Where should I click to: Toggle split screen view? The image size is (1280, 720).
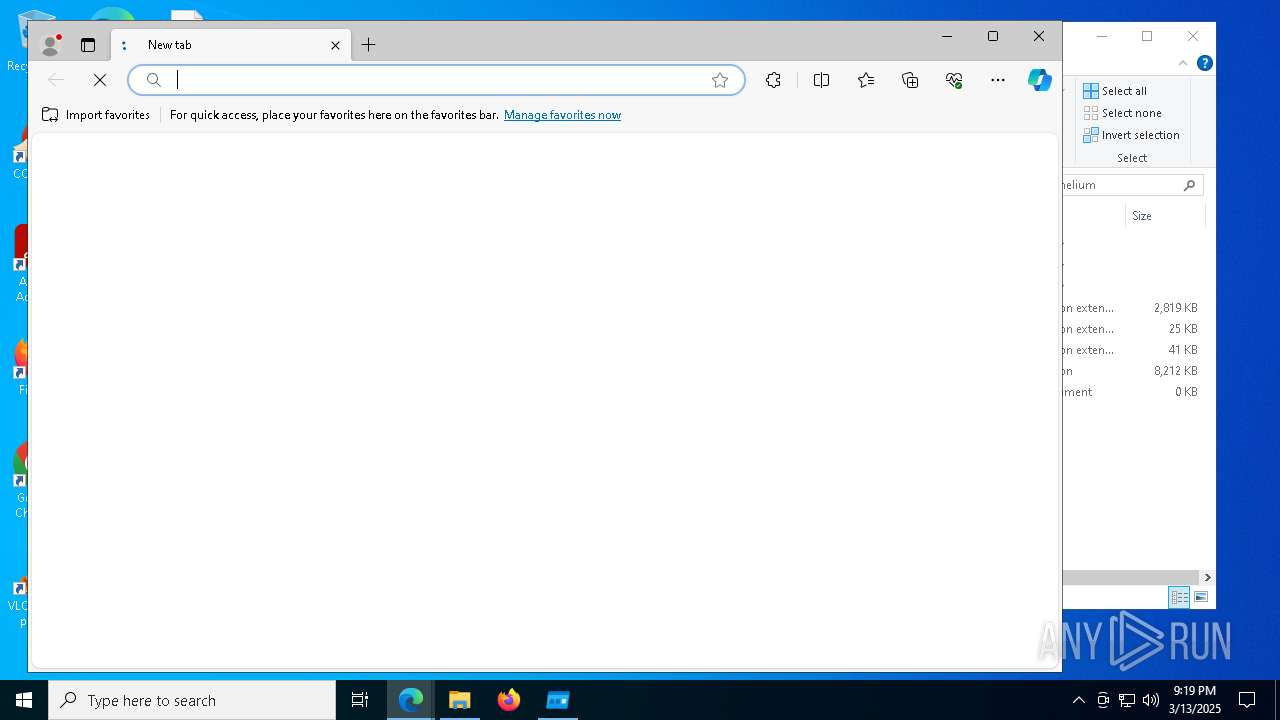click(x=821, y=80)
